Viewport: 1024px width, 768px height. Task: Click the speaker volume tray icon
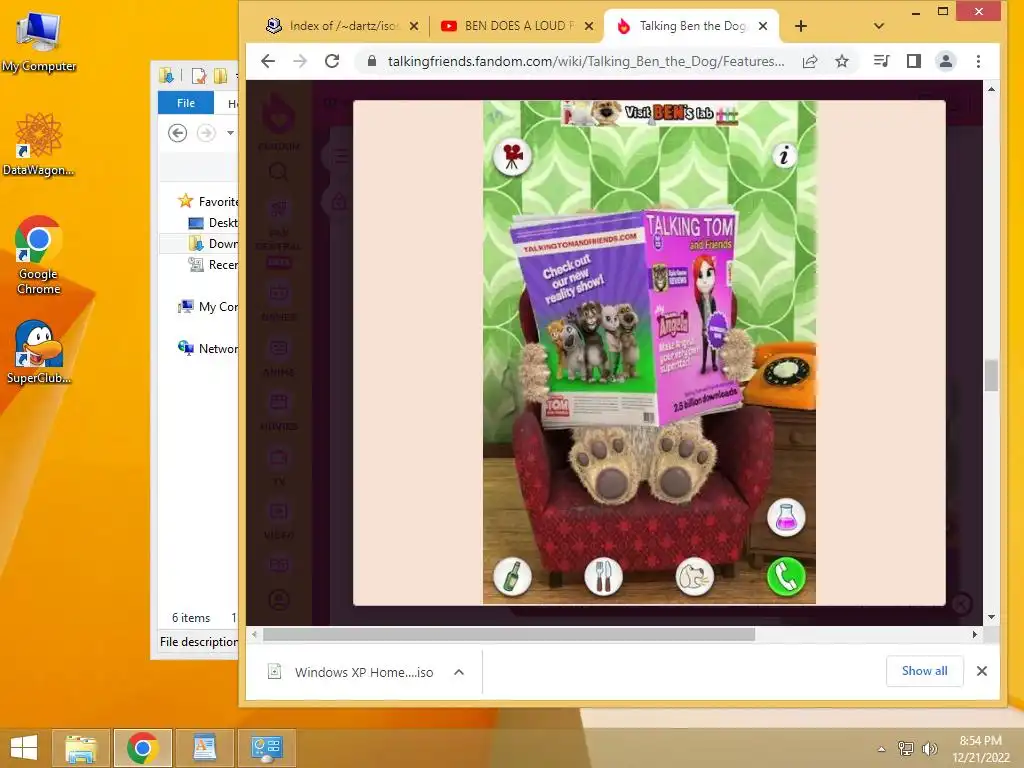coord(929,749)
